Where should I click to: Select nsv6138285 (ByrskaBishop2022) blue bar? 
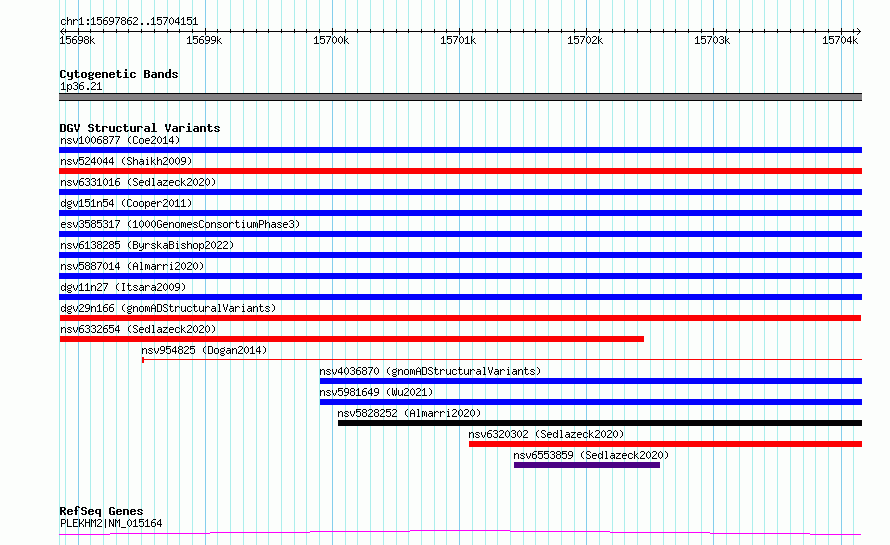click(x=460, y=255)
